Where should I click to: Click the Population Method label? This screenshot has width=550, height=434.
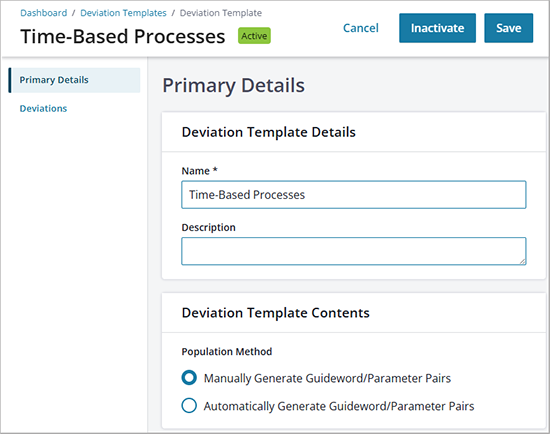pos(227,352)
